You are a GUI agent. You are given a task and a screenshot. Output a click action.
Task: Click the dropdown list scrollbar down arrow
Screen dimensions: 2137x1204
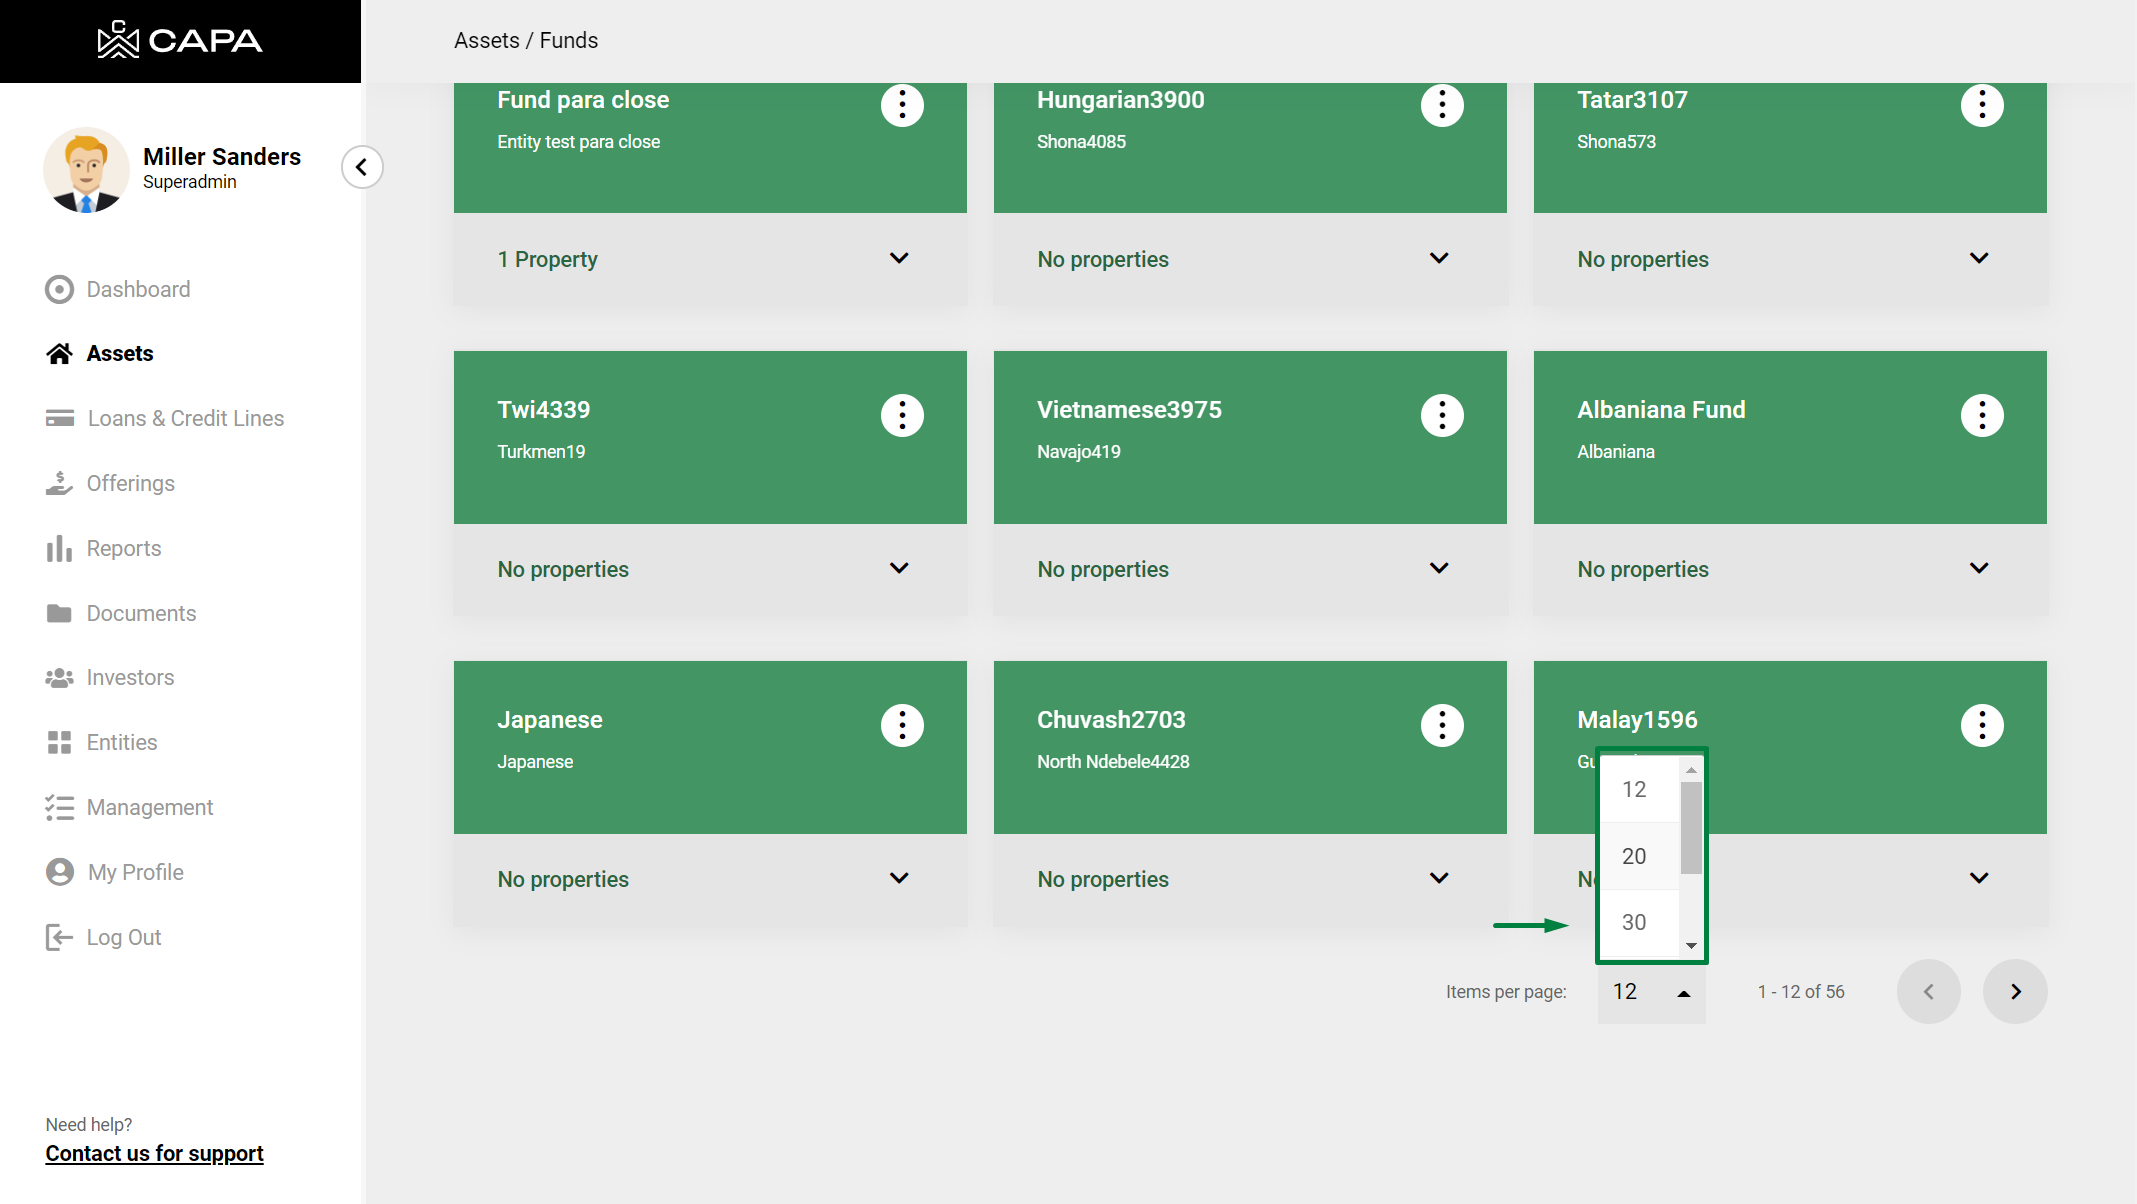1691,945
